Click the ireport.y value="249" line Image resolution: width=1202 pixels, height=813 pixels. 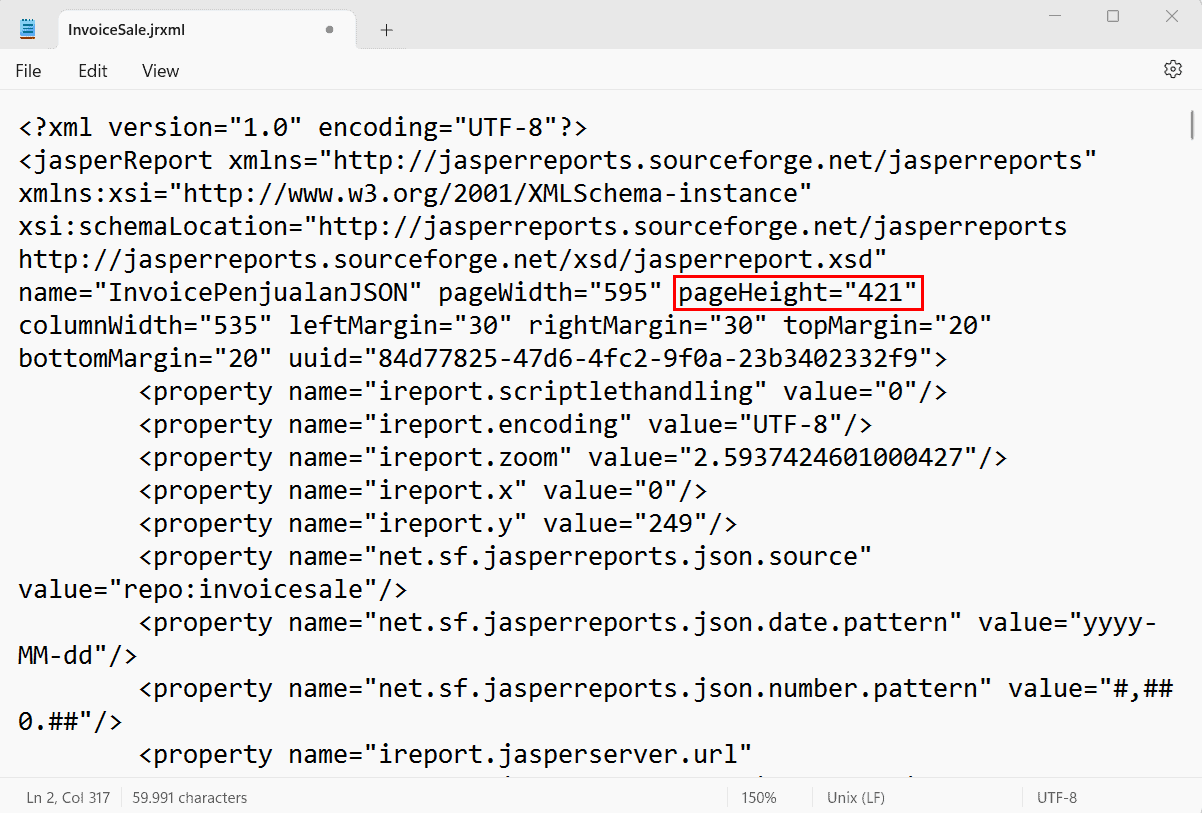[438, 524]
